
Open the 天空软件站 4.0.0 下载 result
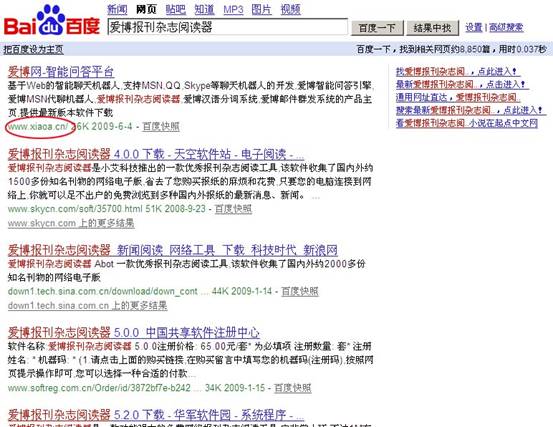156,154
